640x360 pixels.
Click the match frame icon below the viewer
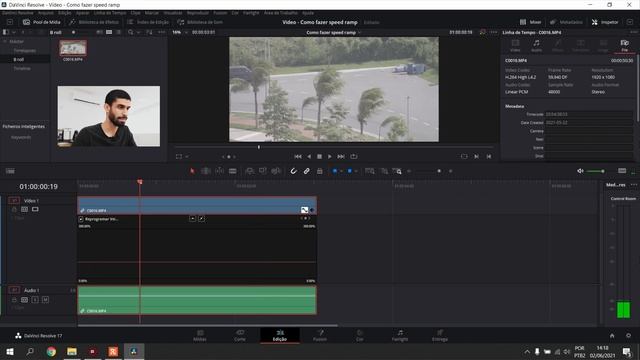point(464,156)
